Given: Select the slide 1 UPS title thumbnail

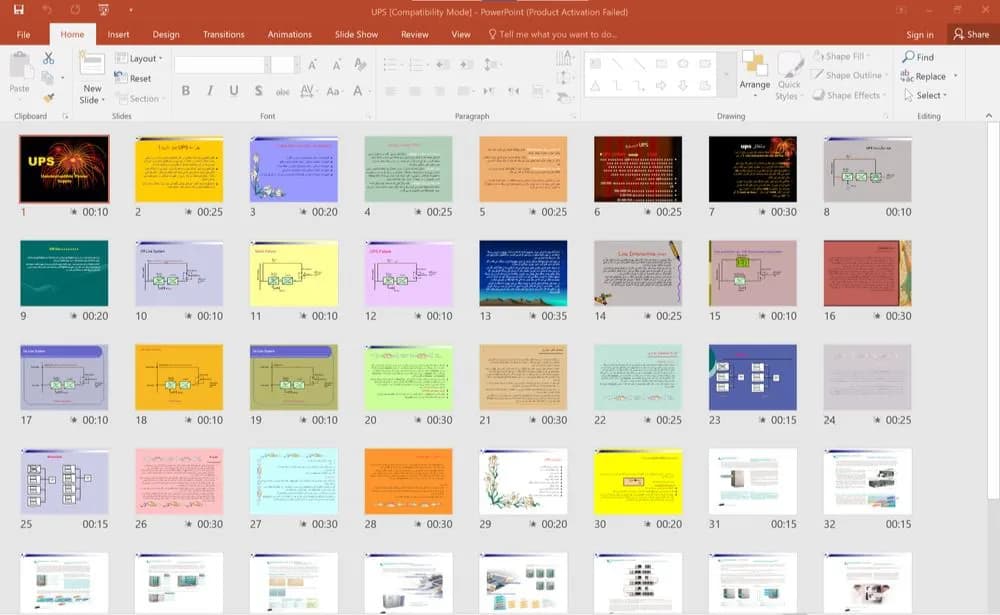Looking at the screenshot, I should tap(64, 169).
